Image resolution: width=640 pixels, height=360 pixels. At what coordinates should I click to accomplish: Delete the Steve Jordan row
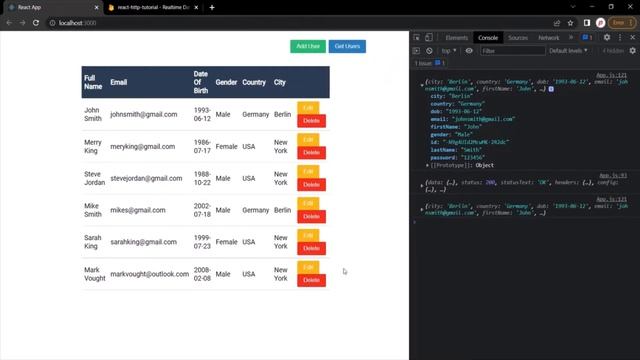click(x=311, y=184)
